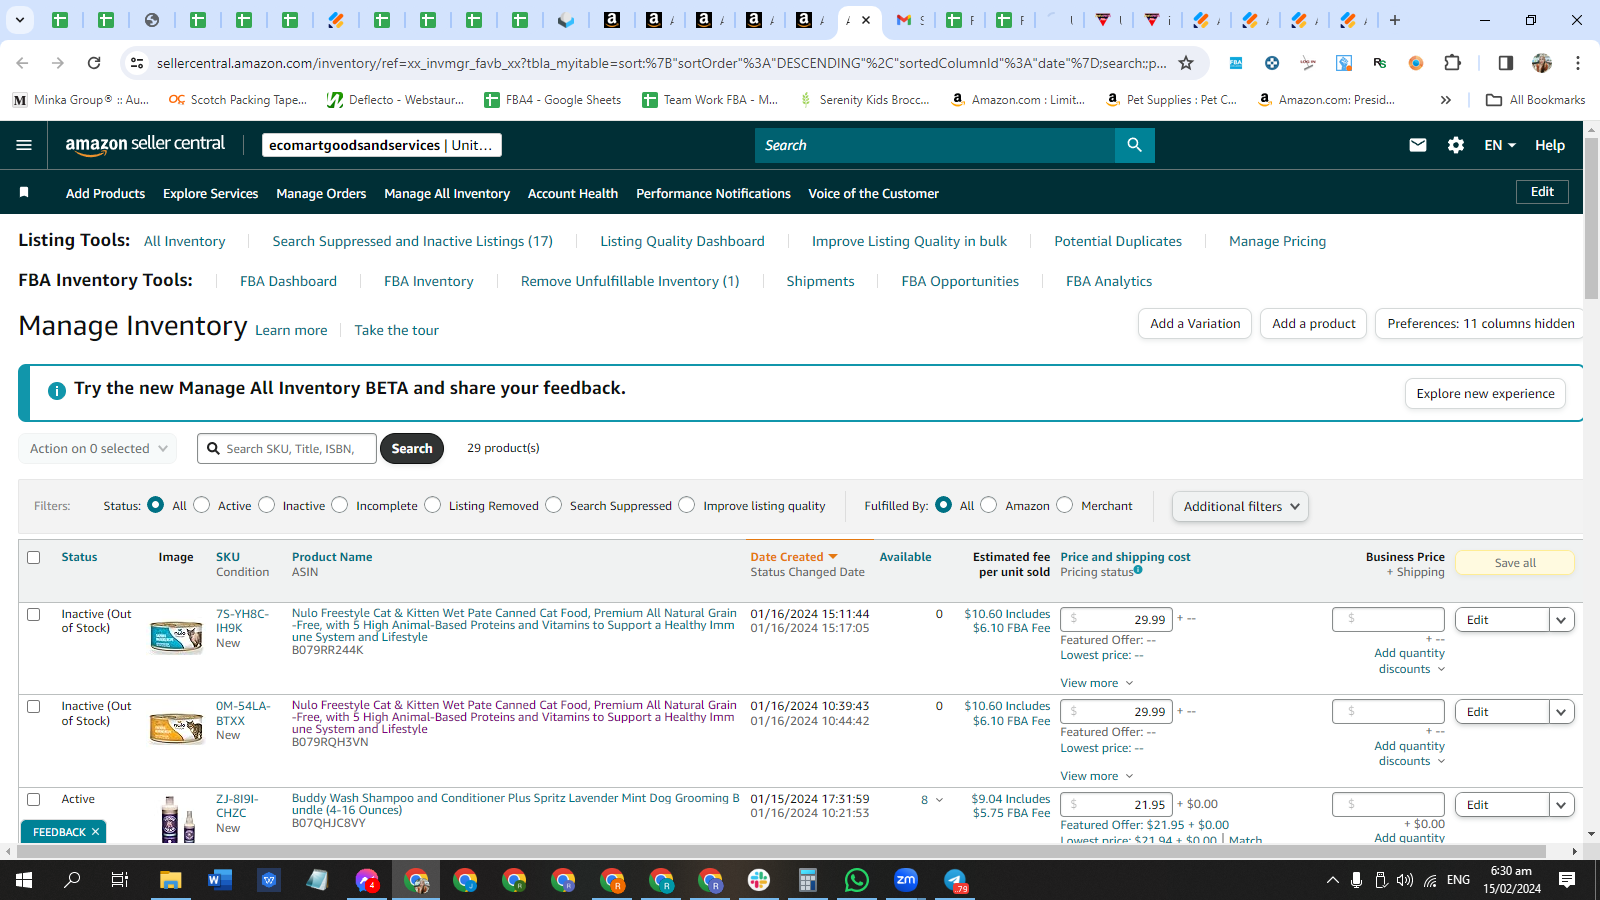The image size is (1600, 900).
Task: Open the Chrome extensions puzzle icon
Action: coord(1452,63)
